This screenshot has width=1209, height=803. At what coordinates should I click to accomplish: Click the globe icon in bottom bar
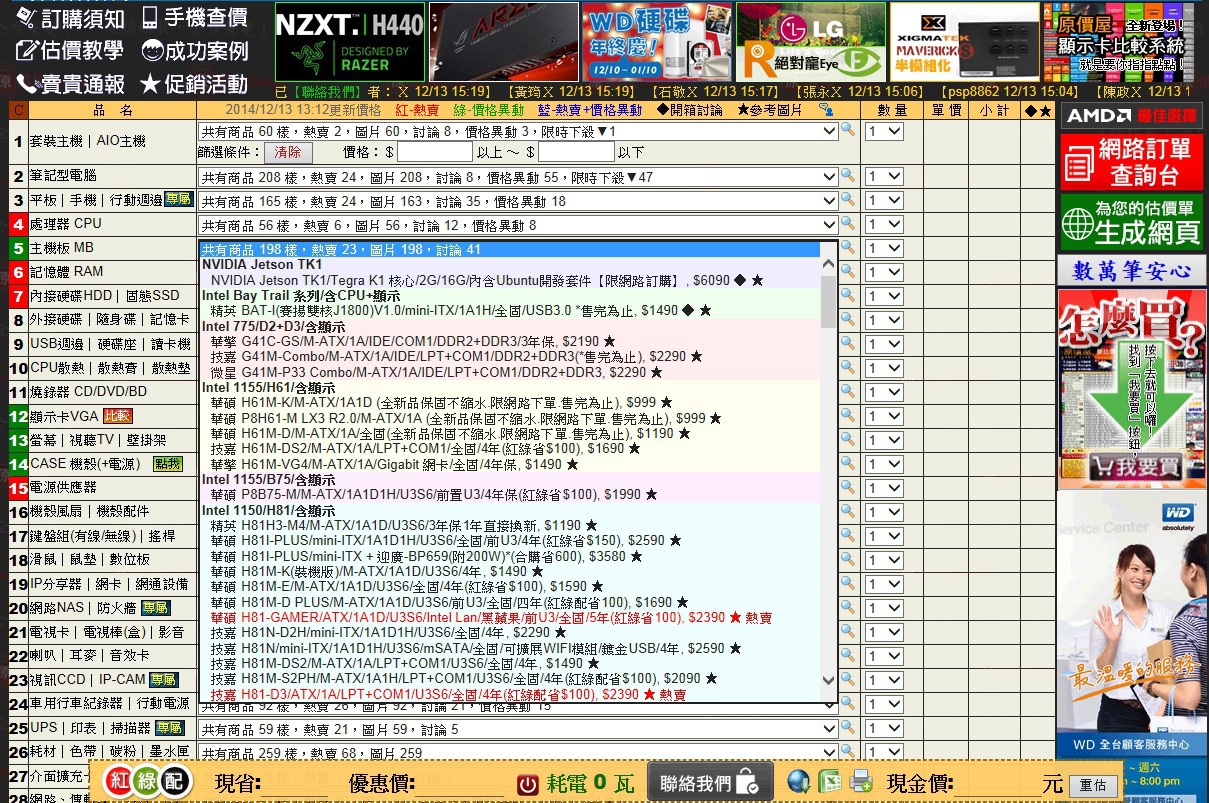798,782
